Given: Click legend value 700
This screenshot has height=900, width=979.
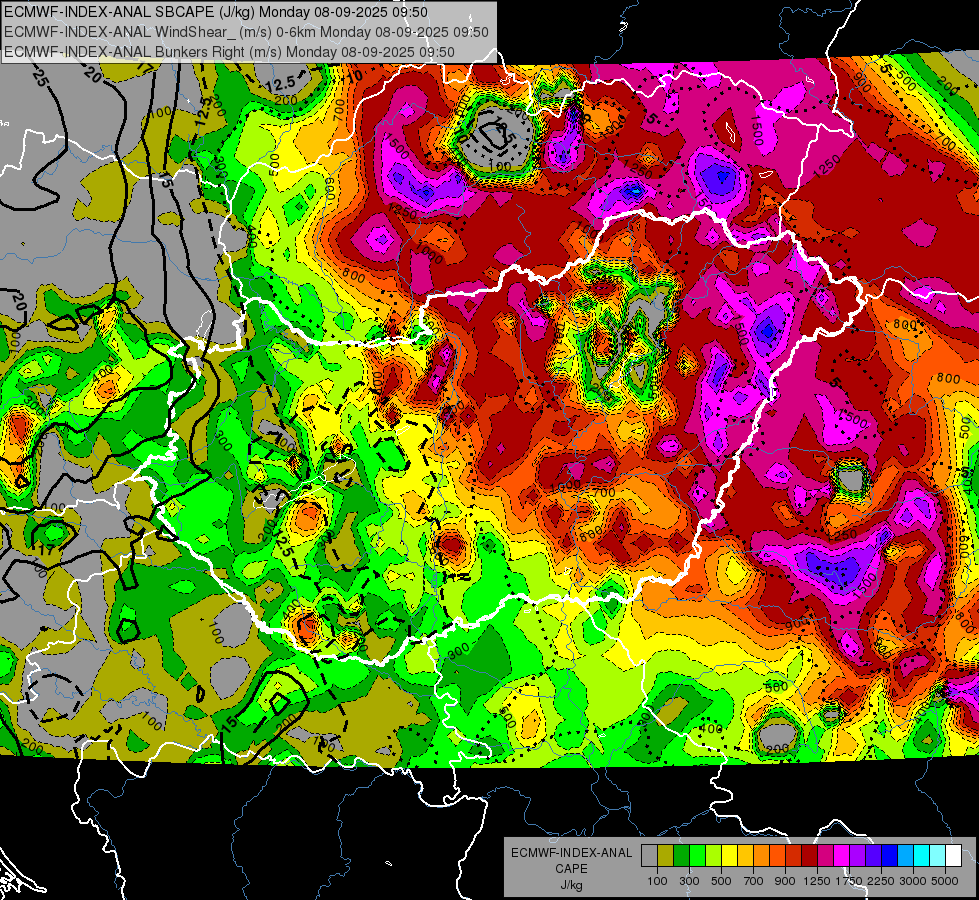Looking at the screenshot, I should click(x=754, y=881).
